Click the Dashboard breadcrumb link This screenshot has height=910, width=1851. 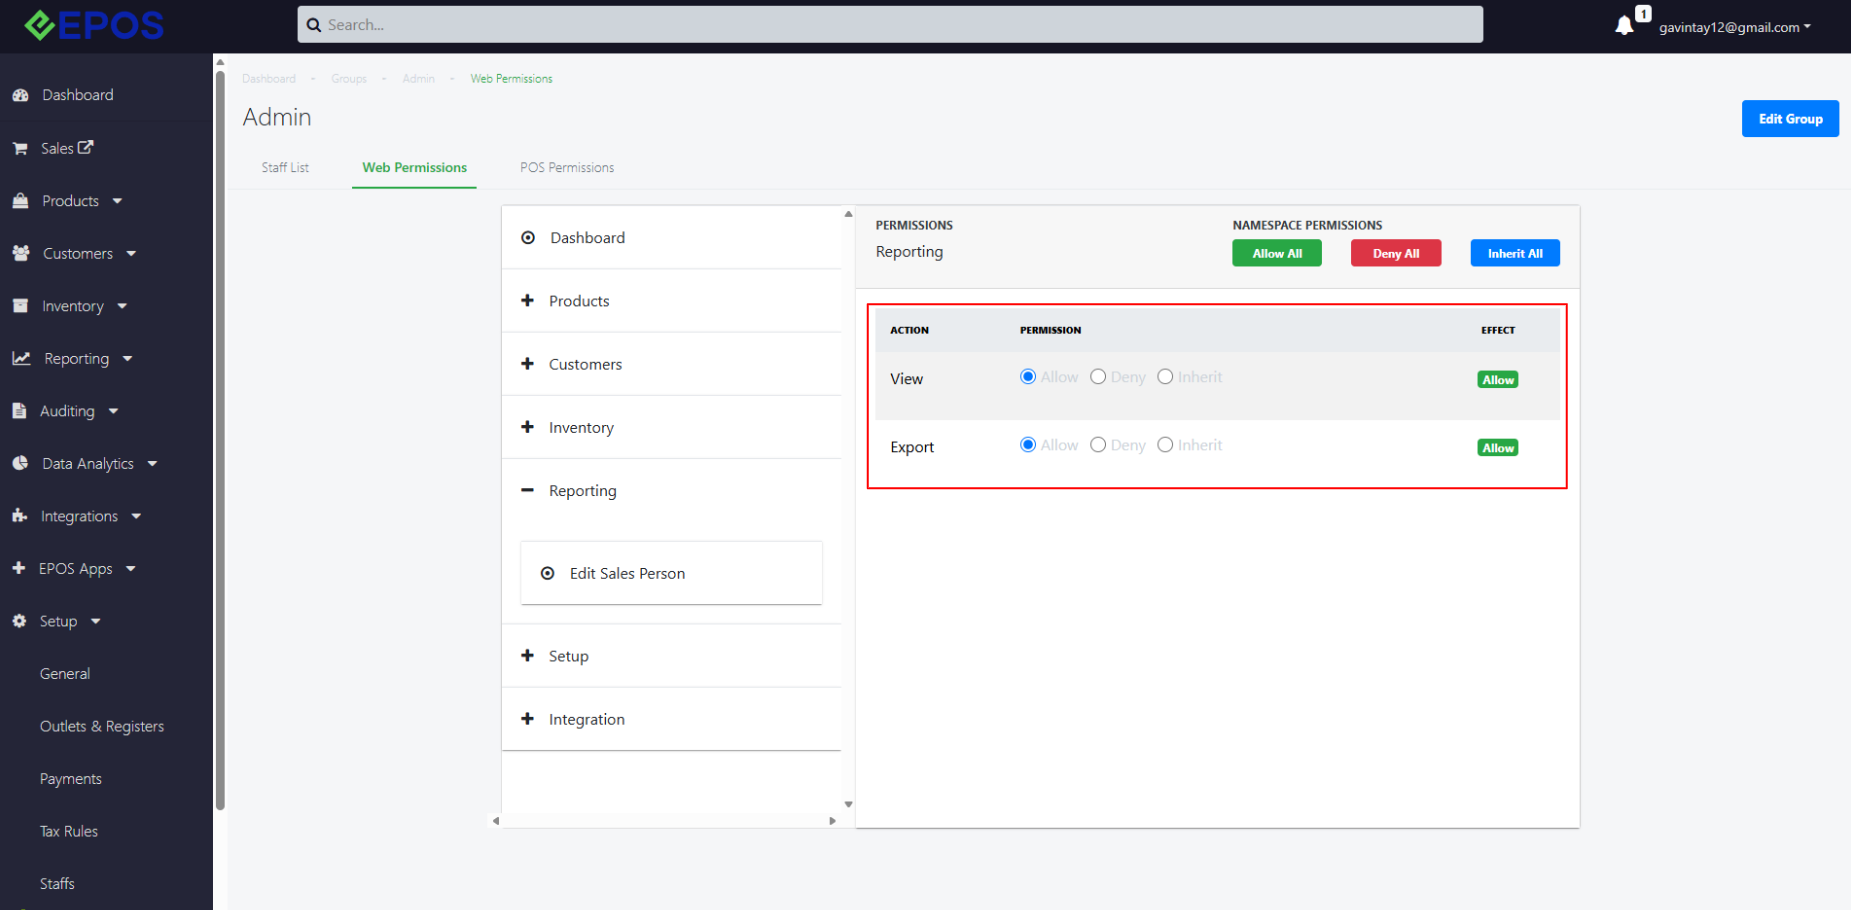[x=269, y=79]
